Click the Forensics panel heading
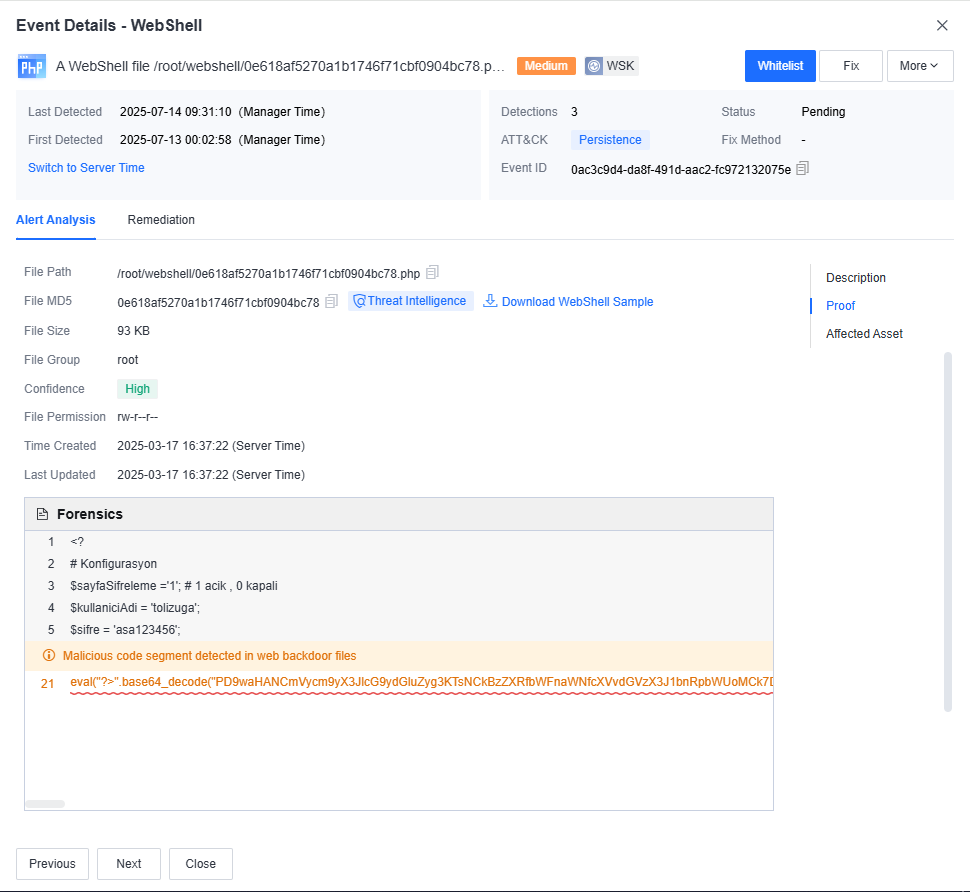The width and height of the screenshot is (970, 892). [90, 514]
